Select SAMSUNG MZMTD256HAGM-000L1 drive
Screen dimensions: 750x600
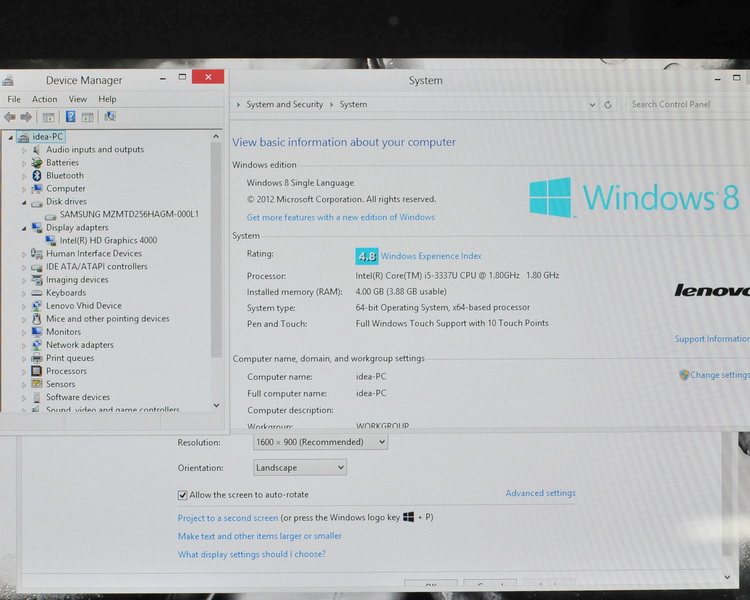pos(129,214)
